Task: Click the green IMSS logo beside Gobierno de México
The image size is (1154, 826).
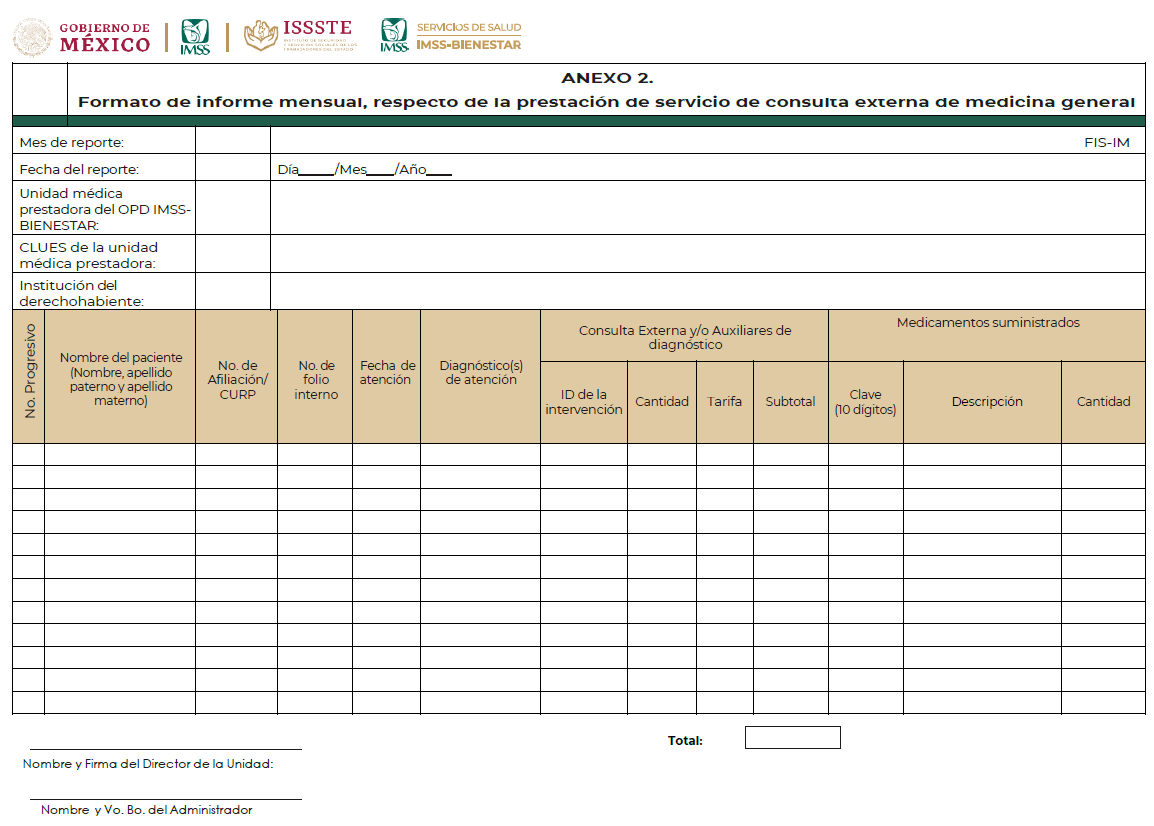Action: 195,37
